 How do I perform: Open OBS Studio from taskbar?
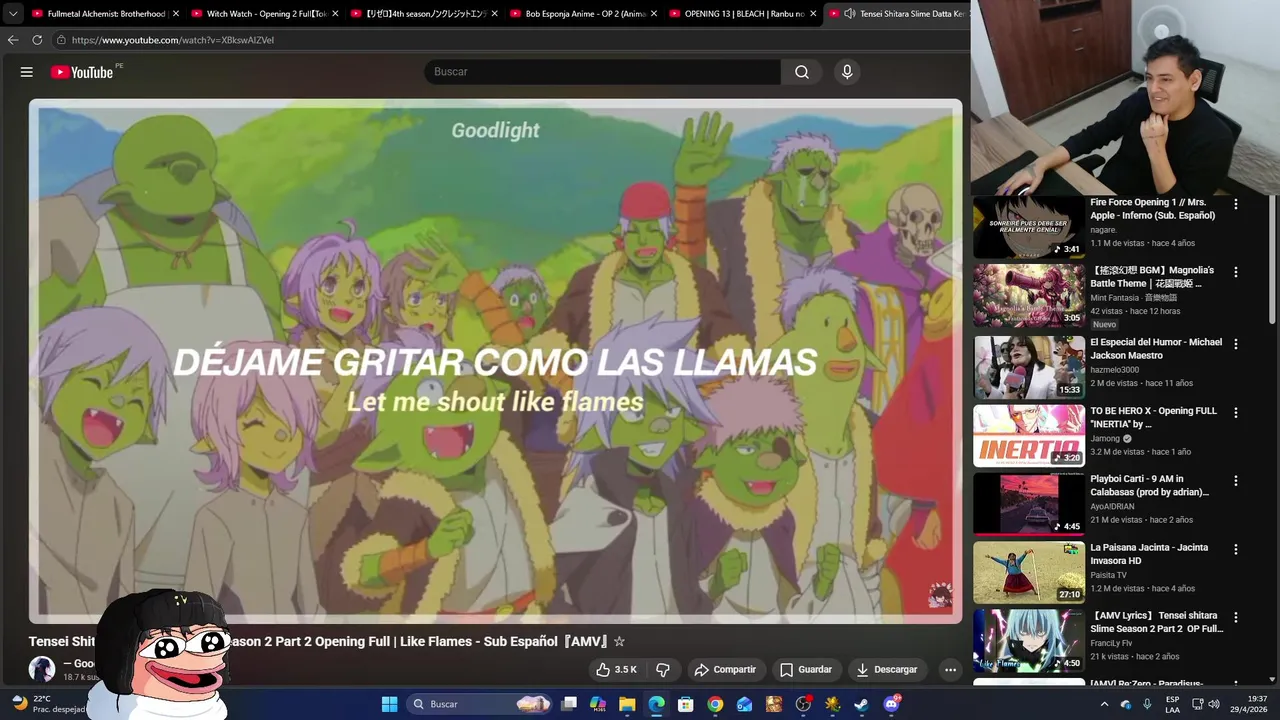(803, 704)
